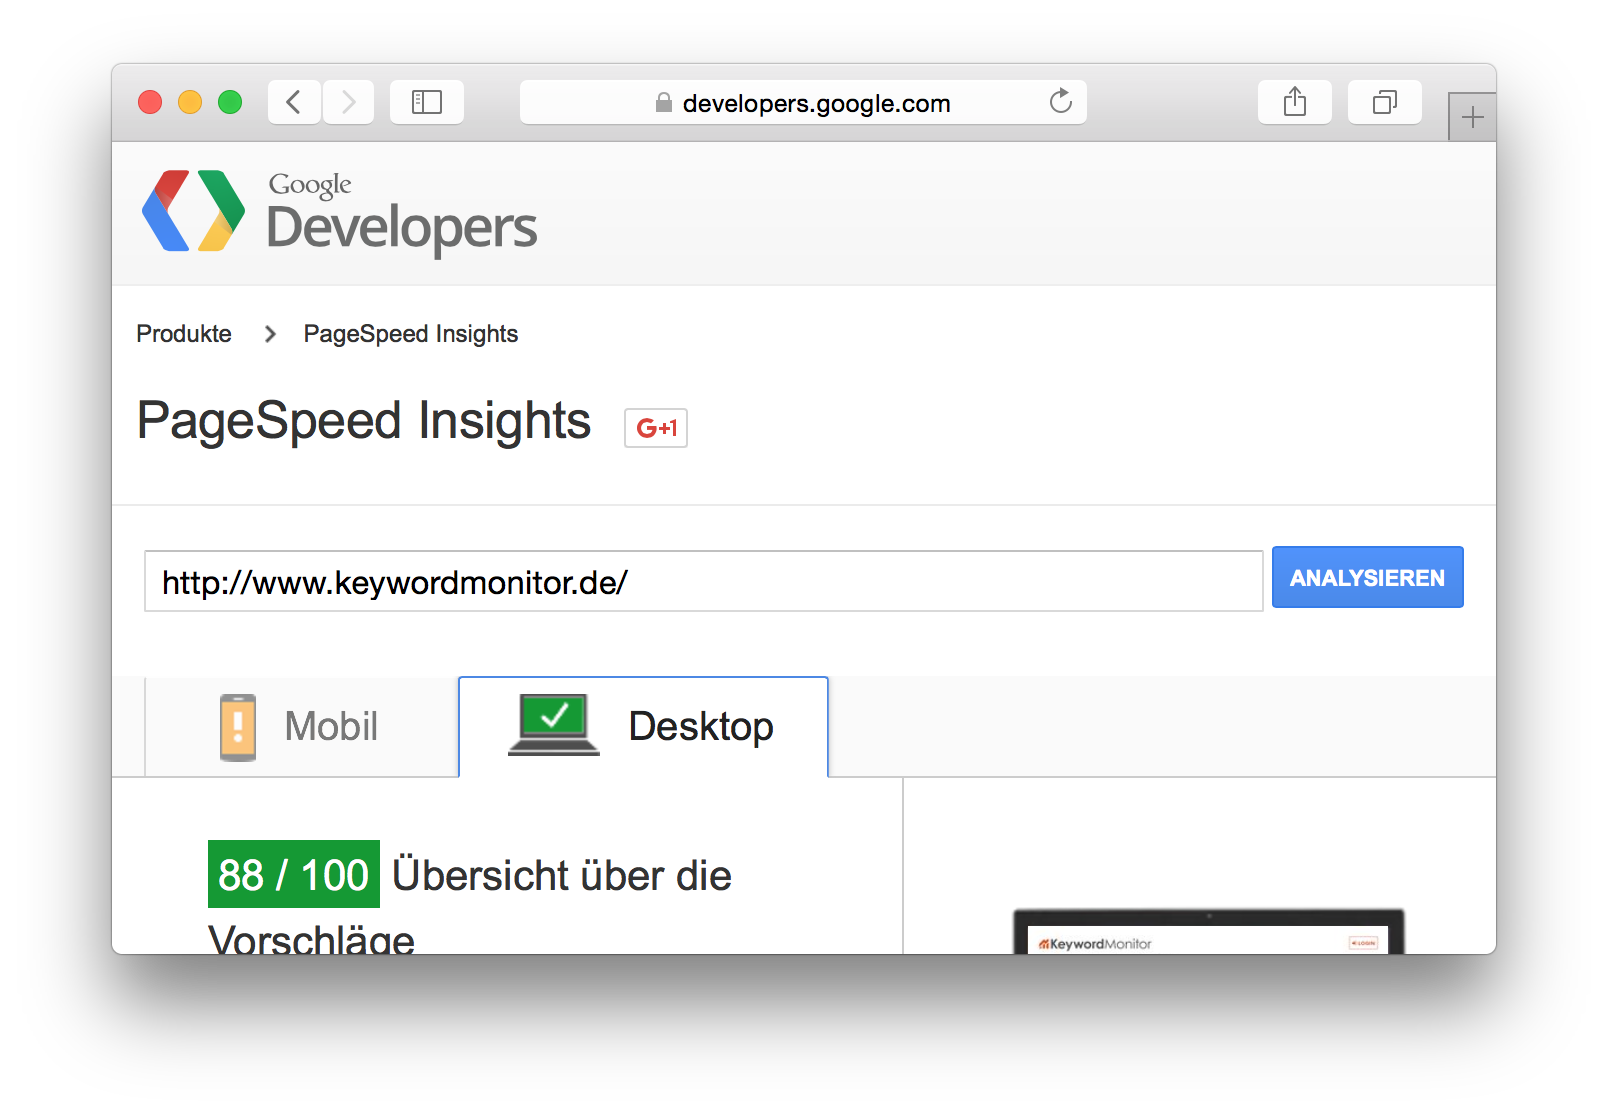Minimize the window with yellow button
This screenshot has width=1608, height=1114.
pos(190,102)
